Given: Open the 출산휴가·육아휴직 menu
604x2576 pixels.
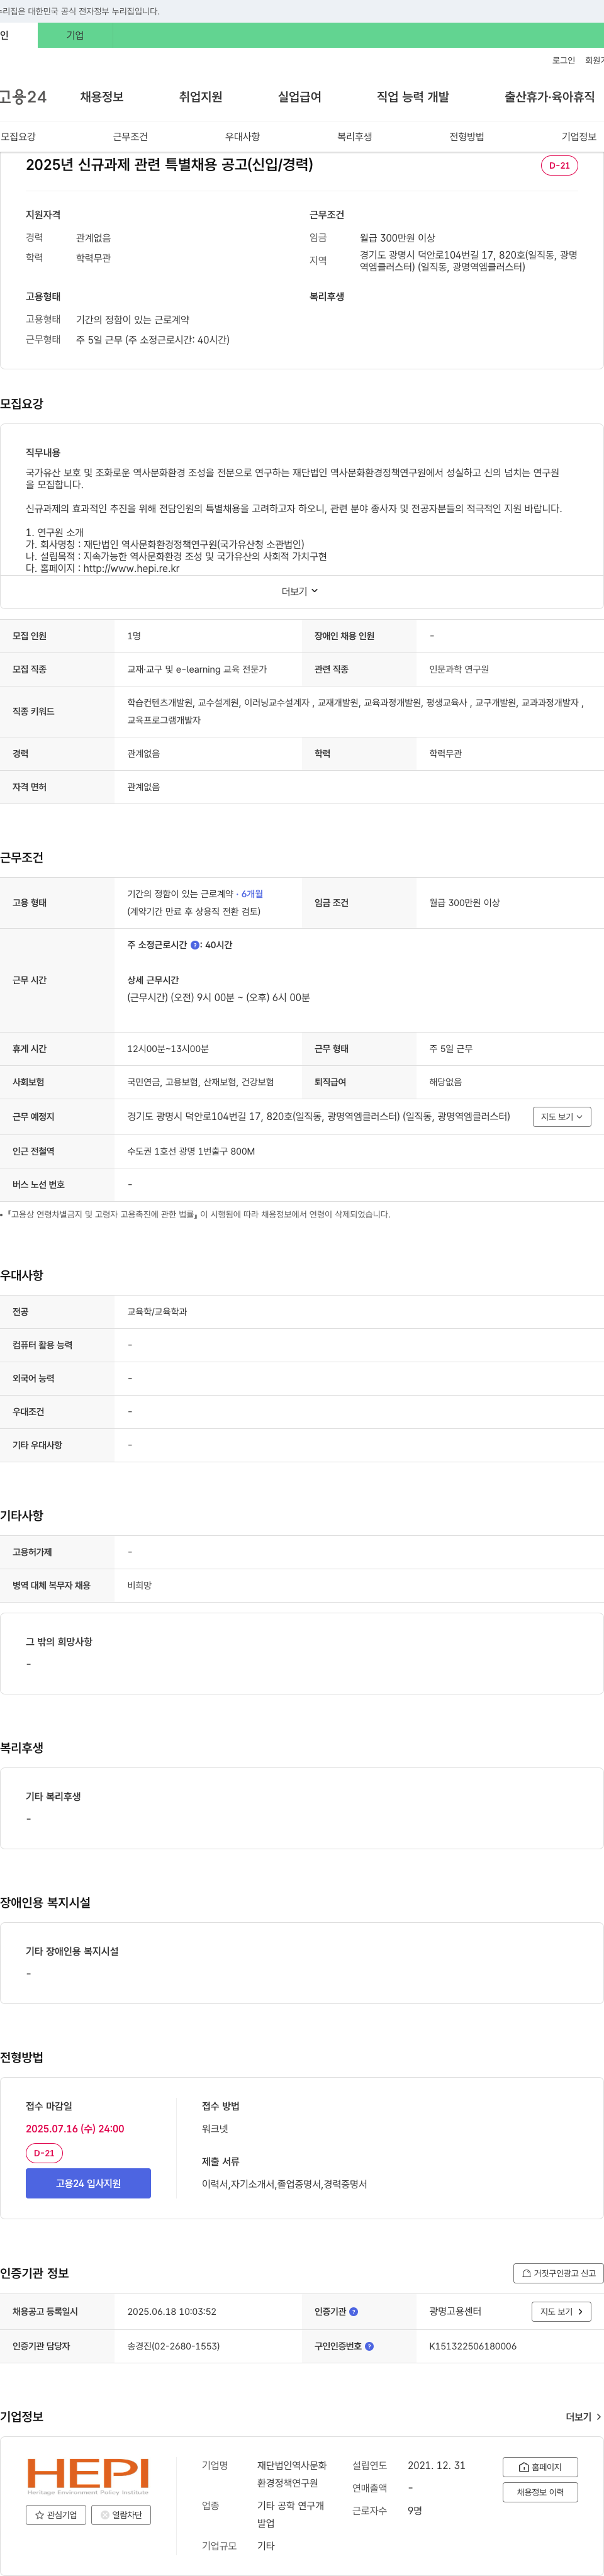Looking at the screenshot, I should pyautogui.click(x=549, y=97).
